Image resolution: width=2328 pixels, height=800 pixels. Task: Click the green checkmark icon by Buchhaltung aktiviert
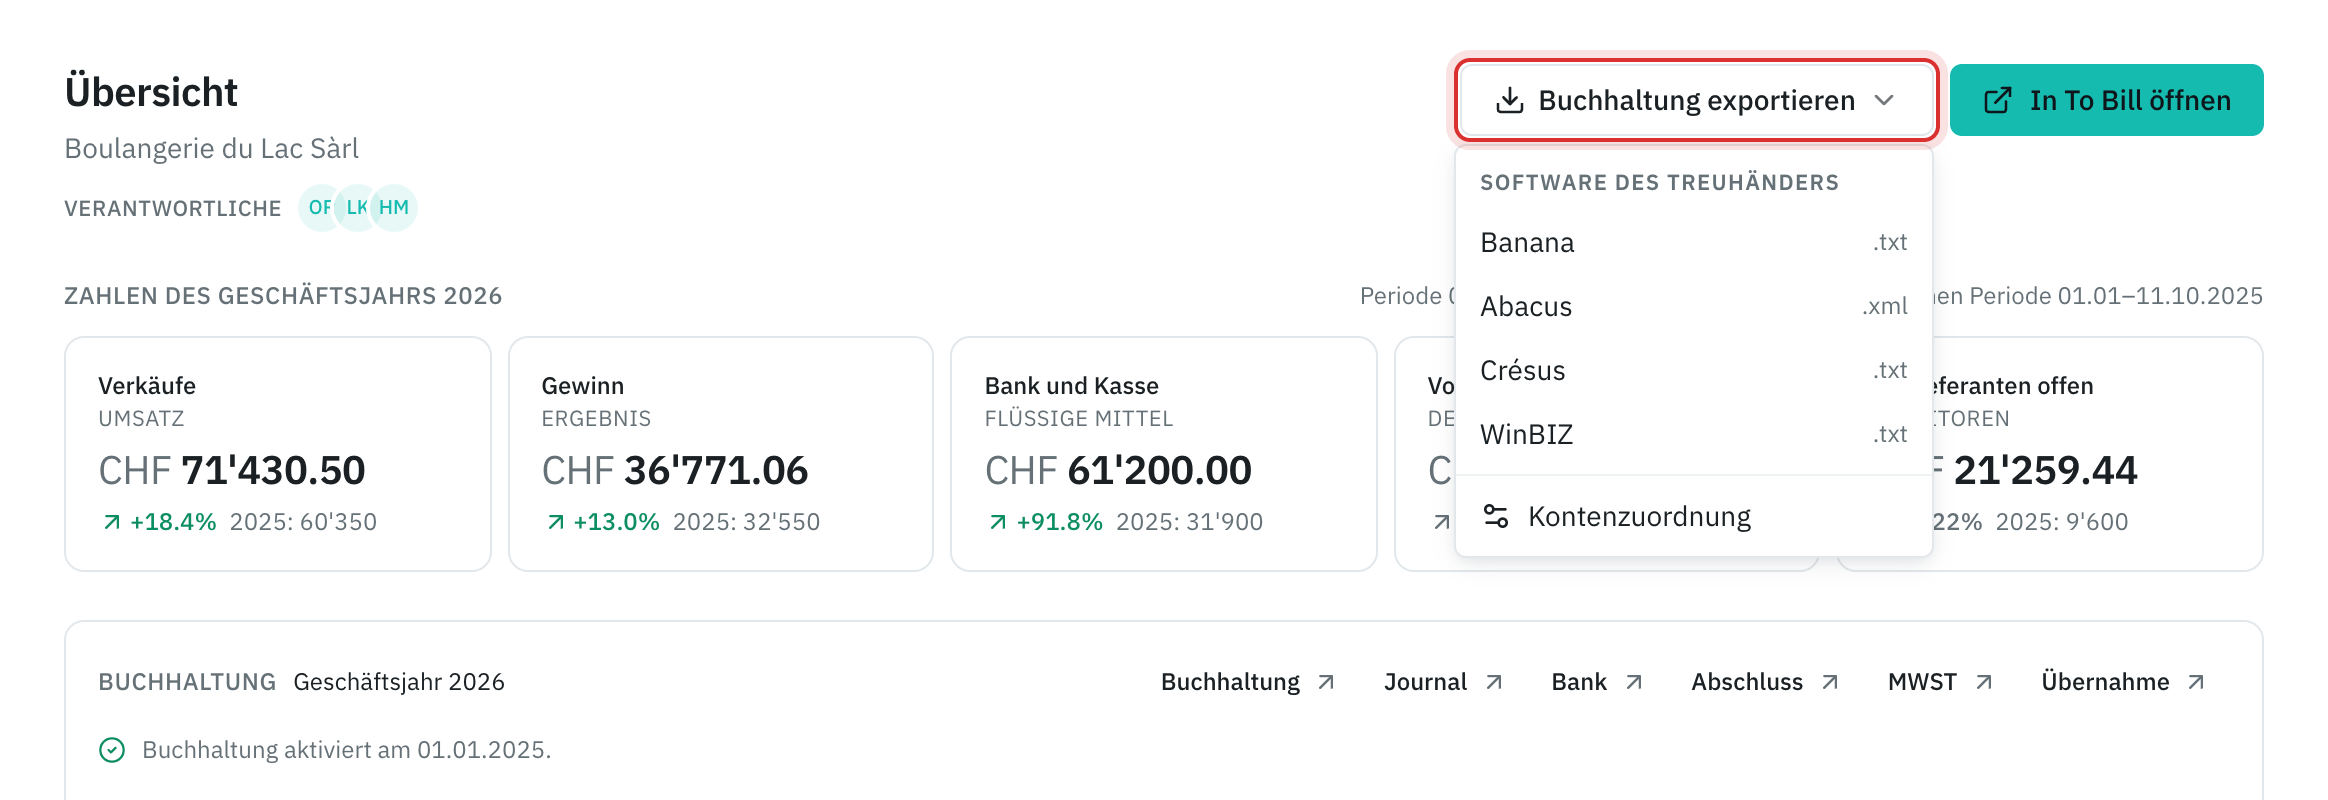[x=112, y=750]
